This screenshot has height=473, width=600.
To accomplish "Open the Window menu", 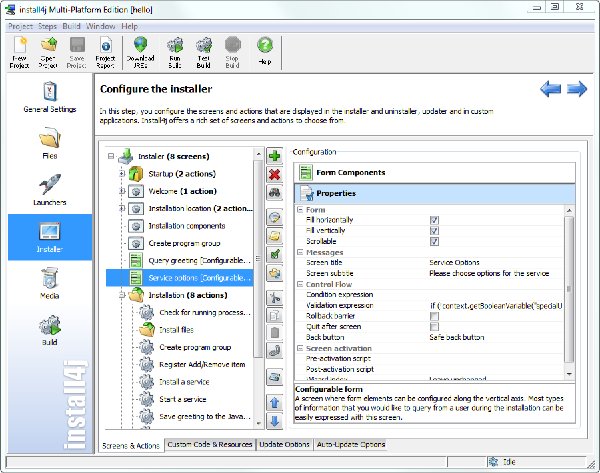I will [101, 26].
